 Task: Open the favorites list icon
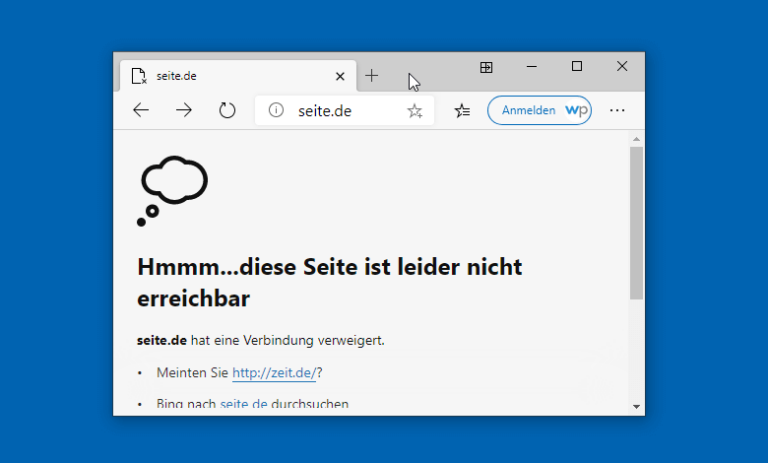[462, 111]
